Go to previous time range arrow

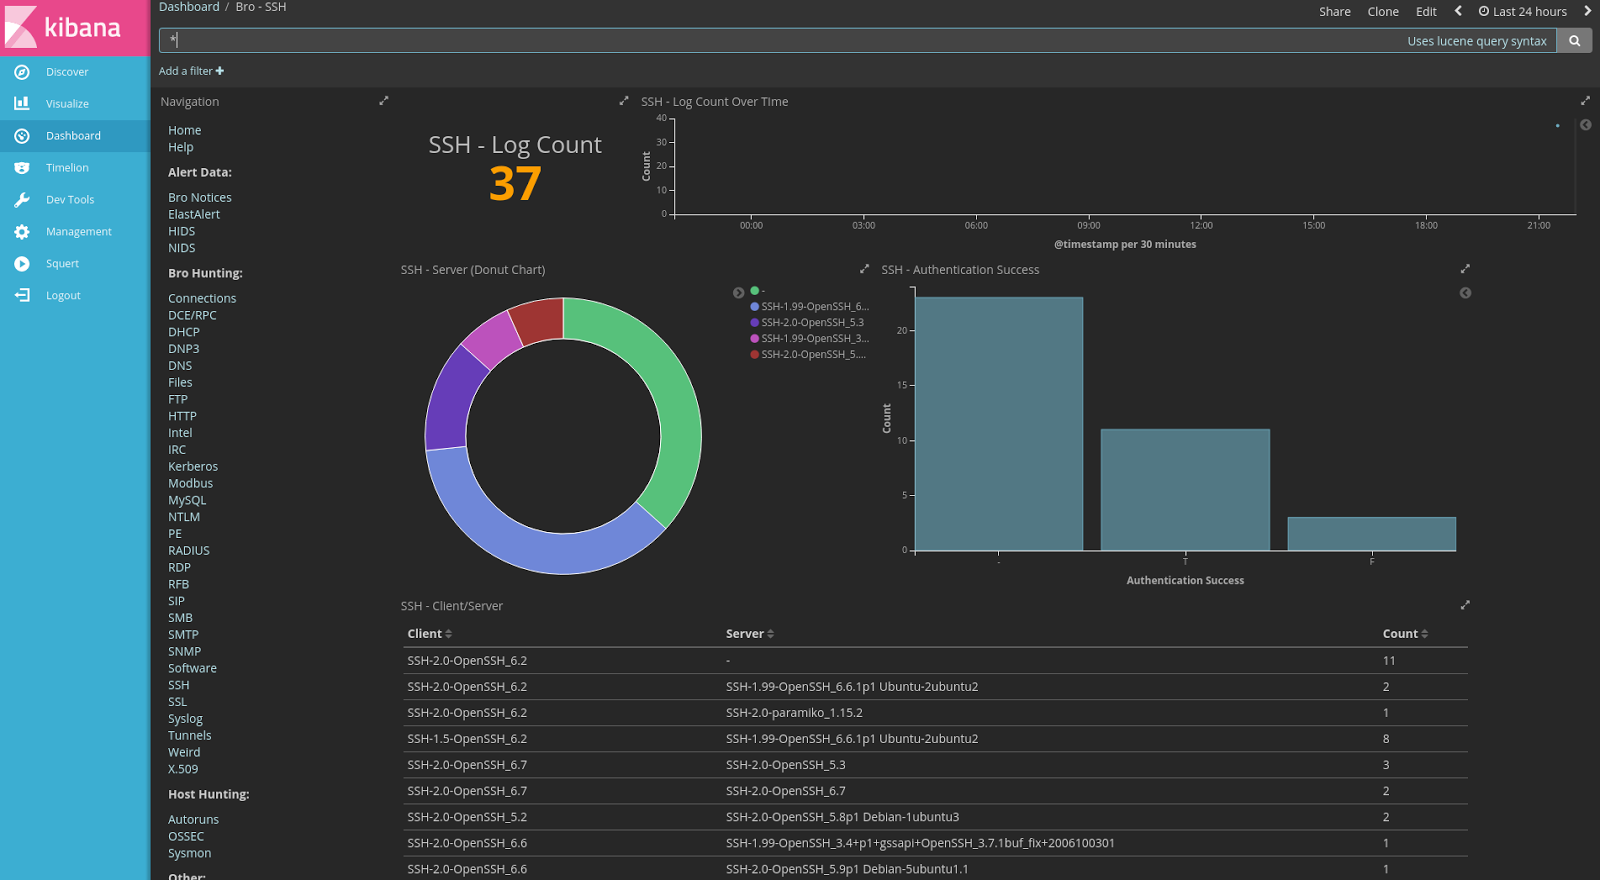(1458, 11)
